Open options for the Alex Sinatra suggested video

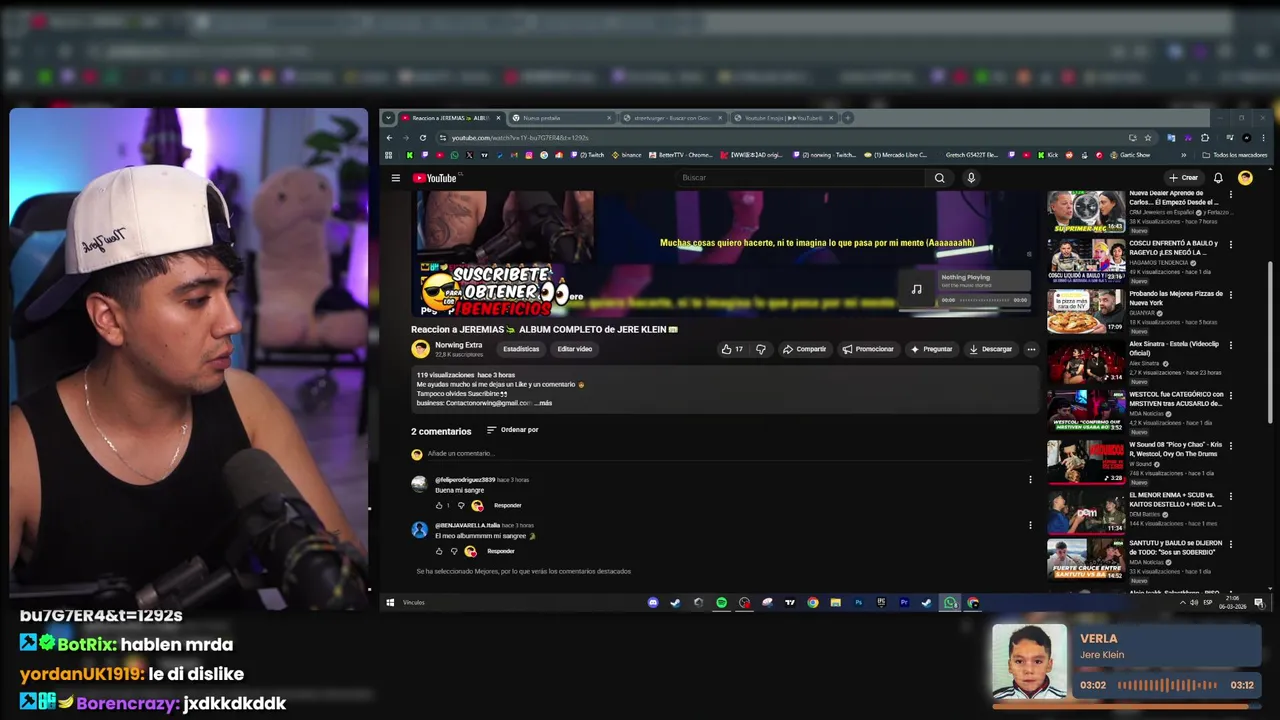(1231, 344)
